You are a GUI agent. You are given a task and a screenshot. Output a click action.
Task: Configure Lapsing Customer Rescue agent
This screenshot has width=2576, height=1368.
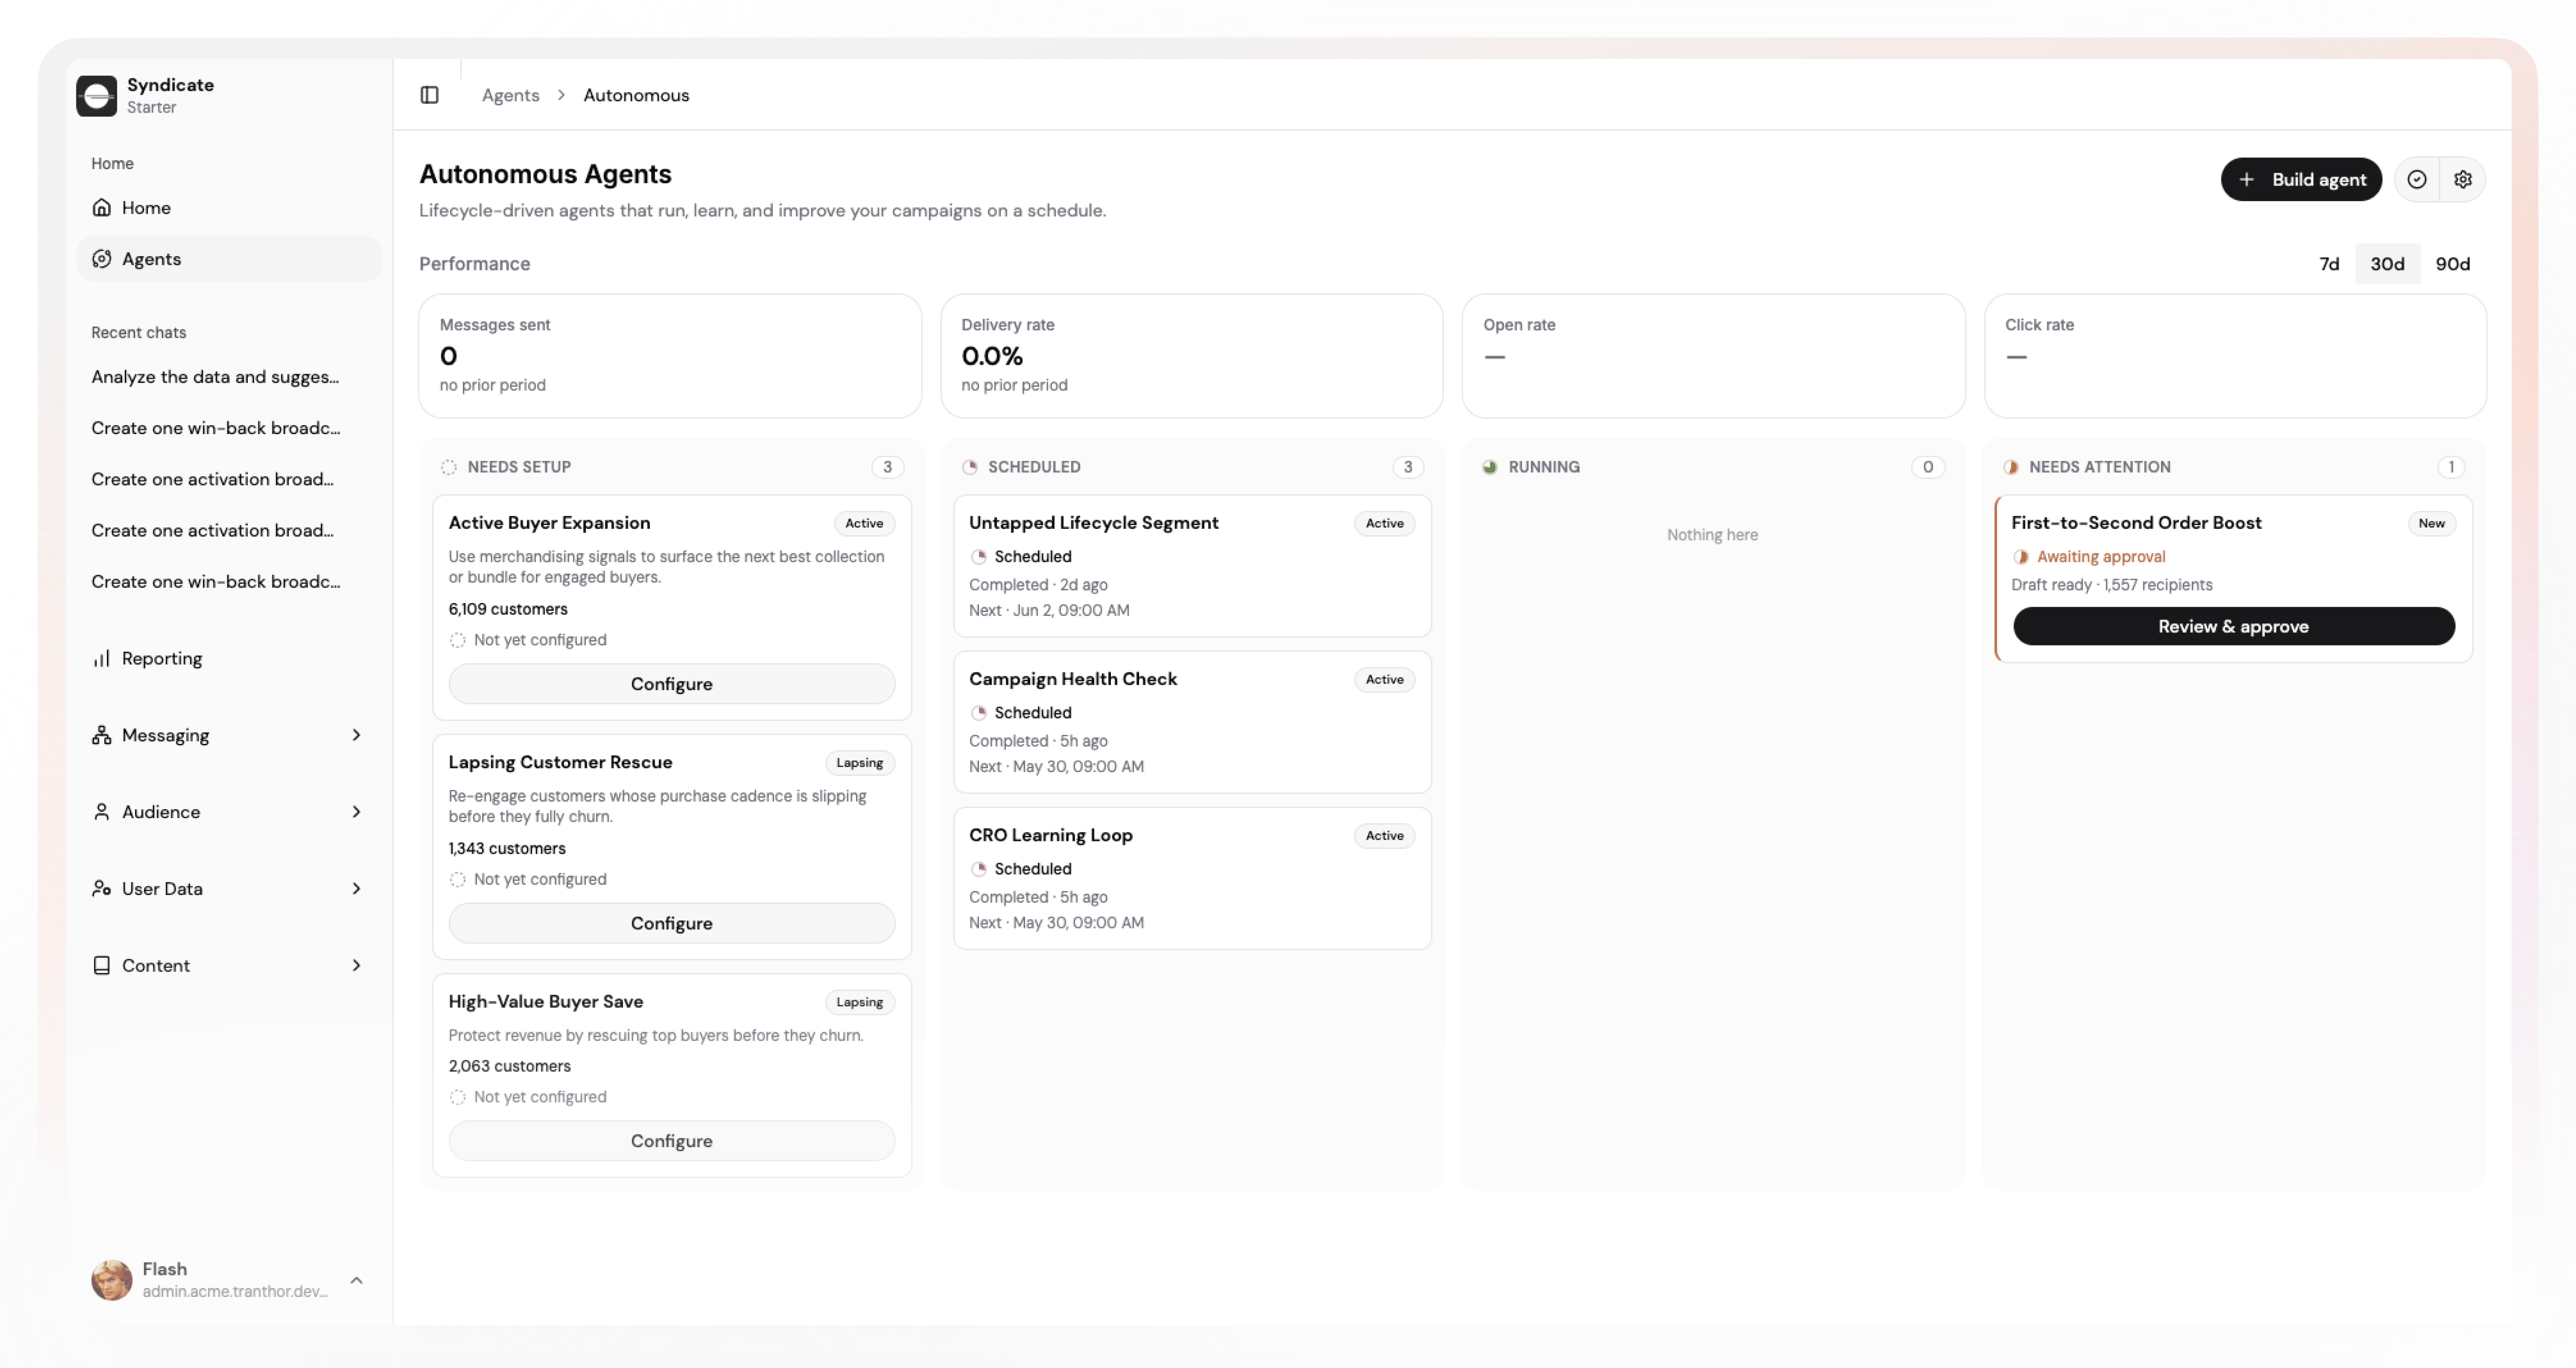(x=672, y=923)
